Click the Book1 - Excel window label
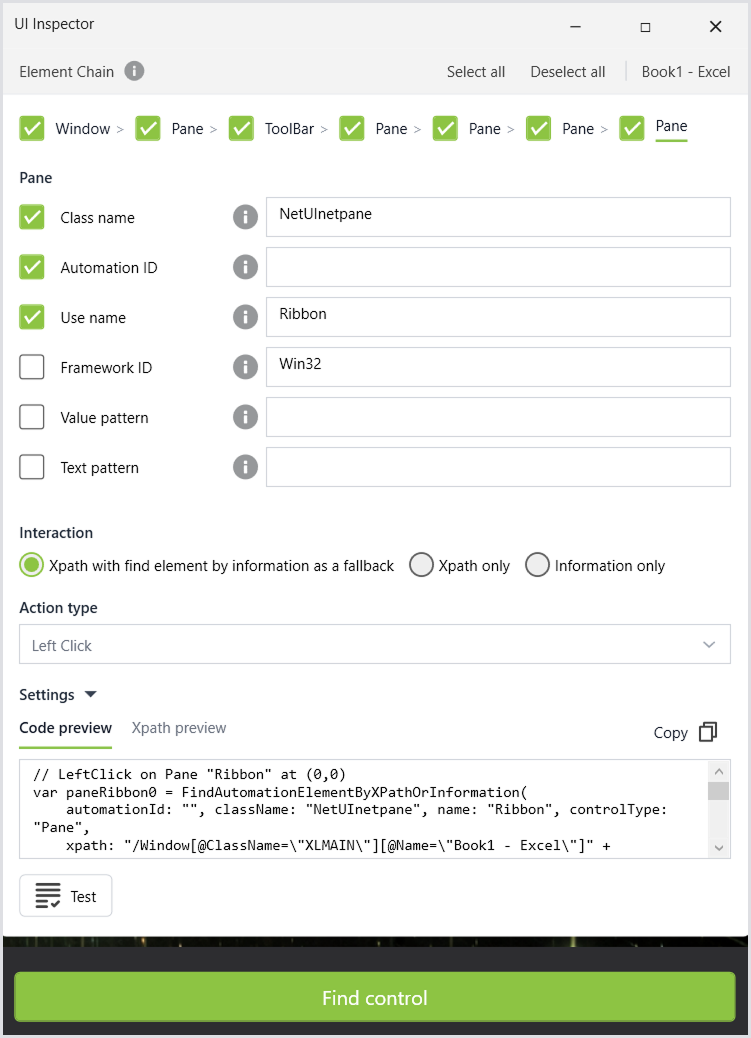Viewport: 751px width, 1038px height. 686,71
